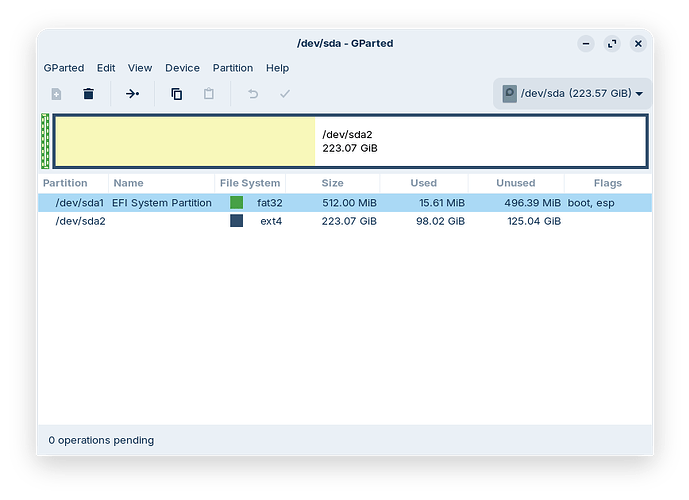
Task: Minimize the GParted window
Action: click(586, 43)
